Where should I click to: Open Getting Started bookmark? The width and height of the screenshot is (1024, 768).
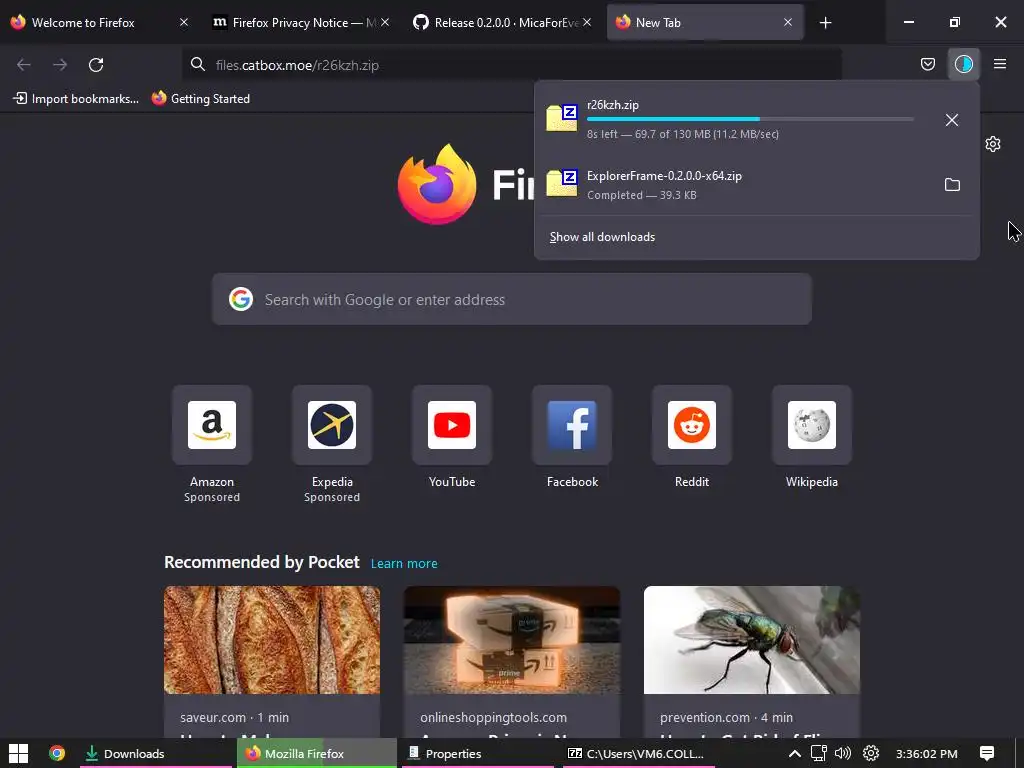(201, 99)
